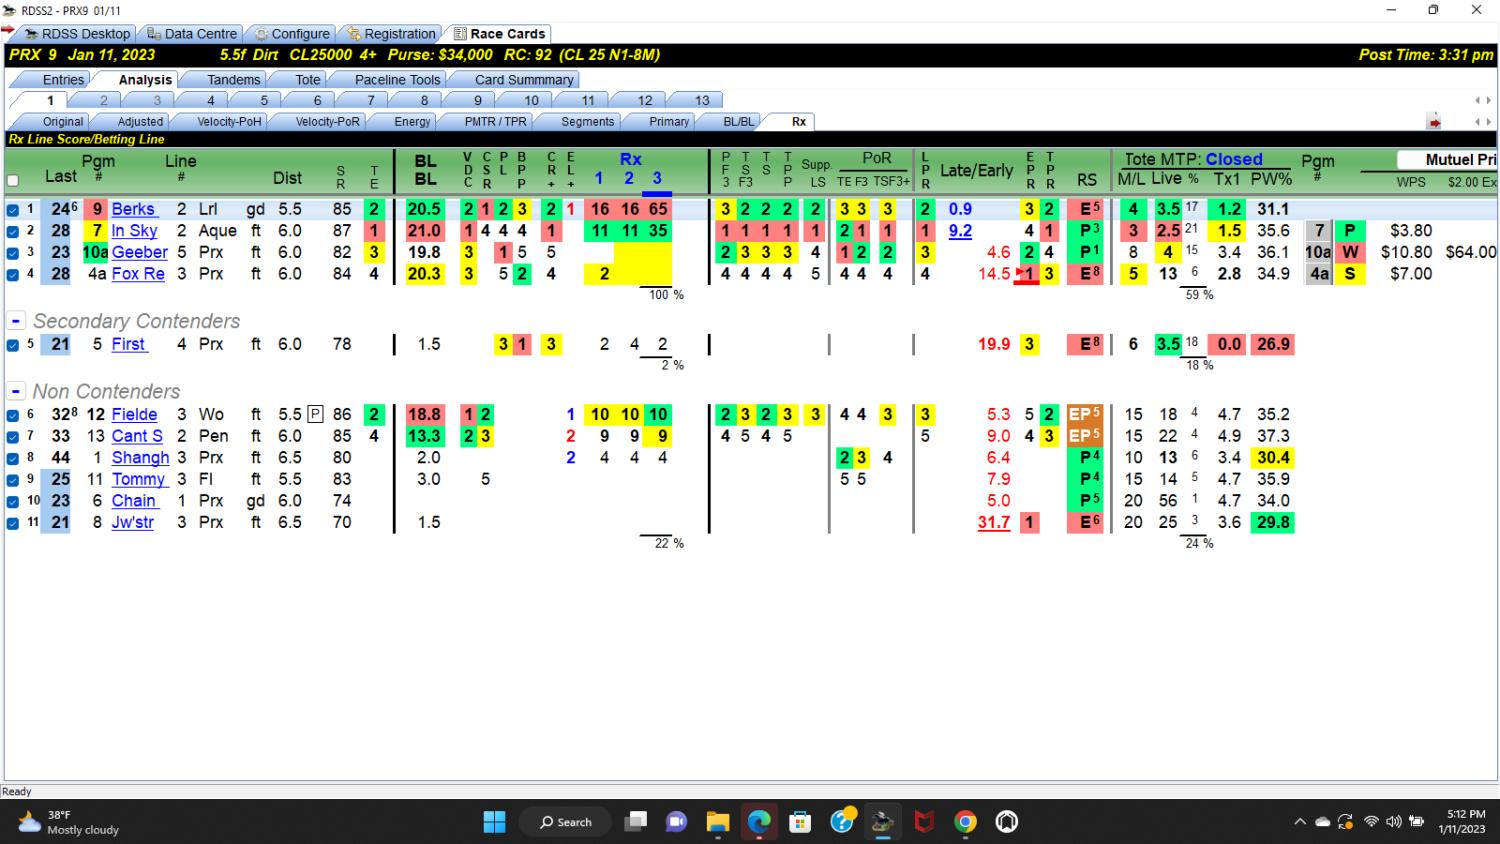Image resolution: width=1500 pixels, height=844 pixels.
Task: Open Microsoft Store from taskbar
Action: pyautogui.click(x=800, y=822)
